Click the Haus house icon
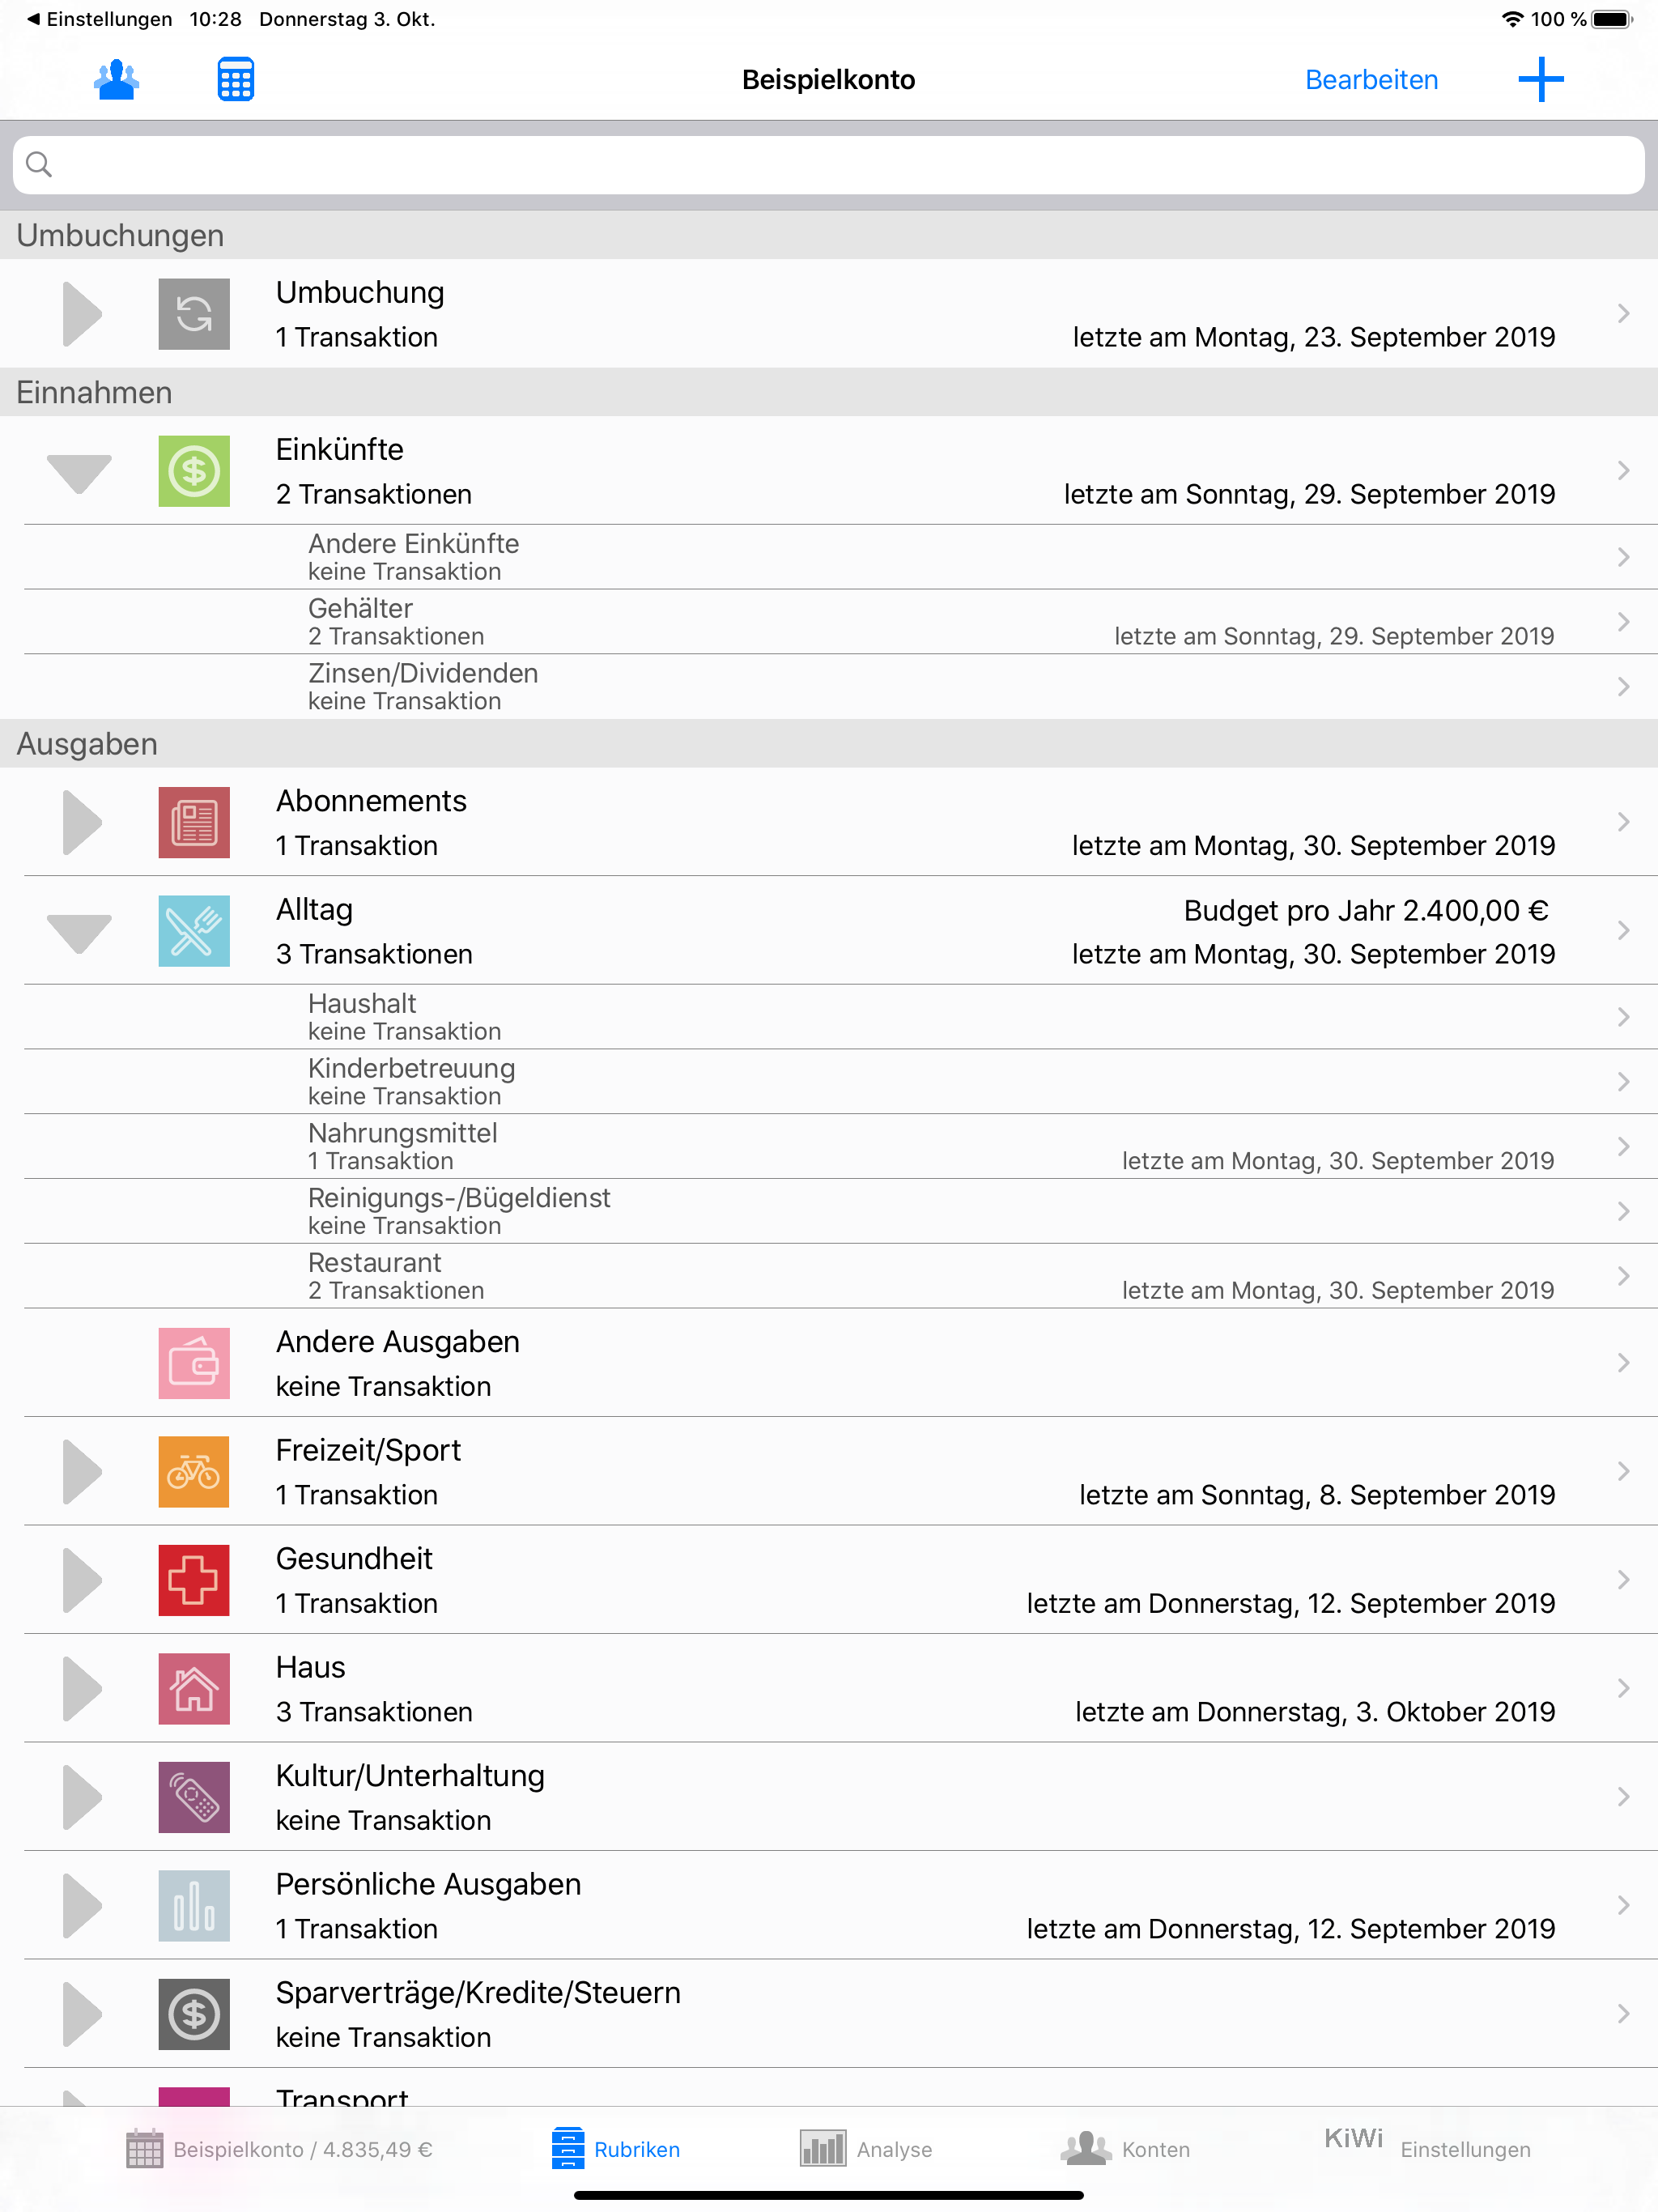This screenshot has width=1658, height=2212. pyautogui.click(x=193, y=1689)
